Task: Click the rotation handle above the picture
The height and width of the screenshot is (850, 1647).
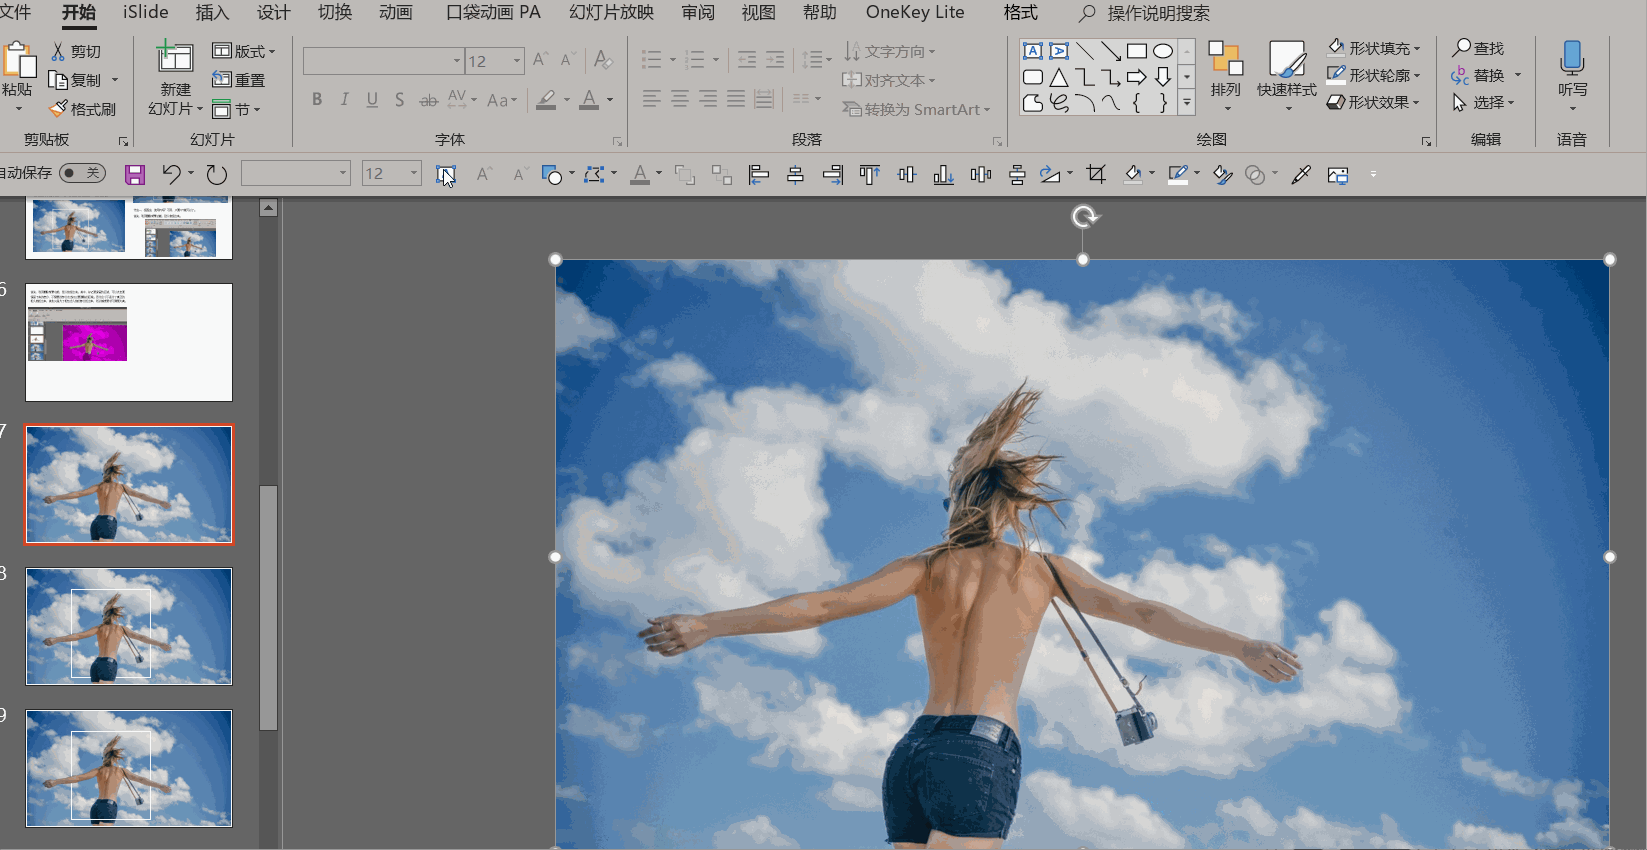Action: [x=1084, y=217]
